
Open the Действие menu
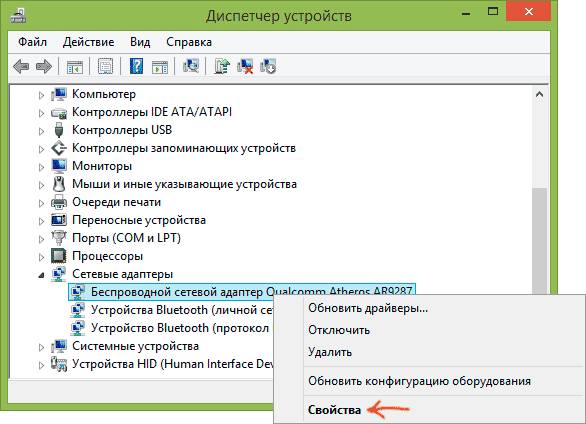[x=89, y=42]
